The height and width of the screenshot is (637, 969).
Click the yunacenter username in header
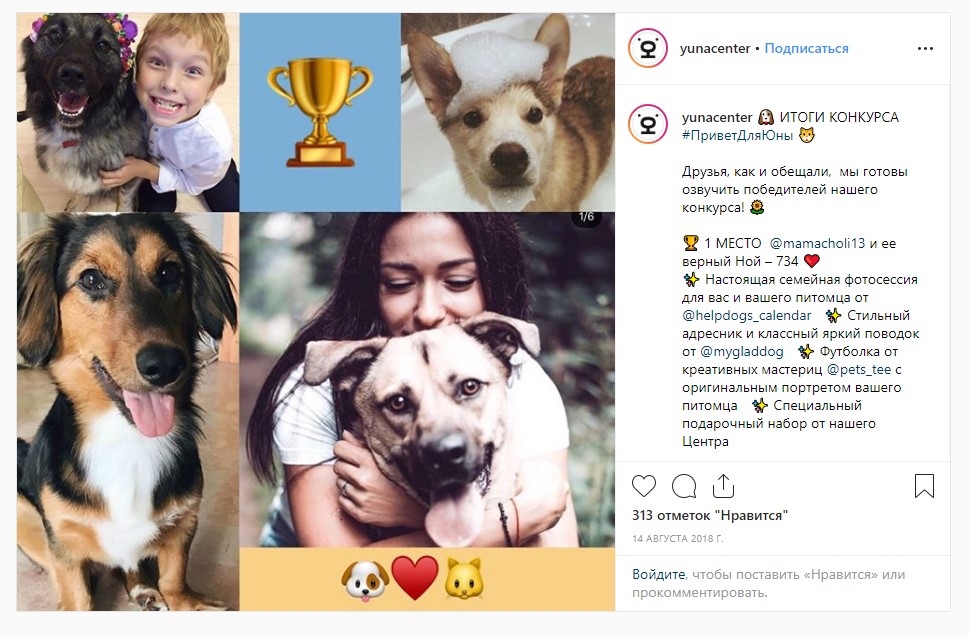[714, 48]
